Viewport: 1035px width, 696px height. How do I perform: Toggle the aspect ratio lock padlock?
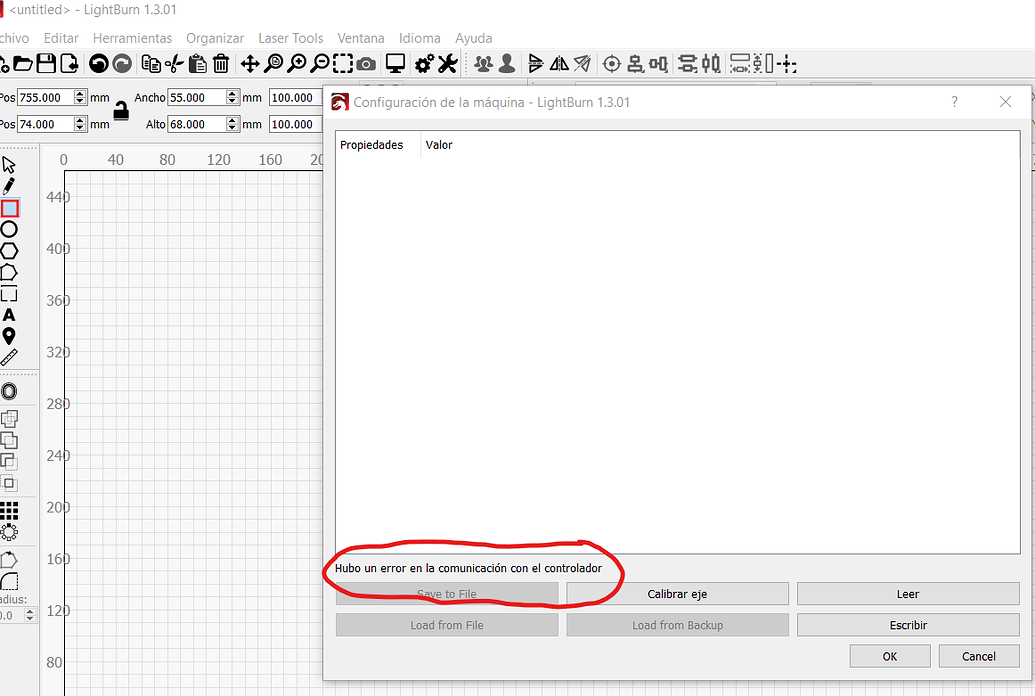pos(120,111)
